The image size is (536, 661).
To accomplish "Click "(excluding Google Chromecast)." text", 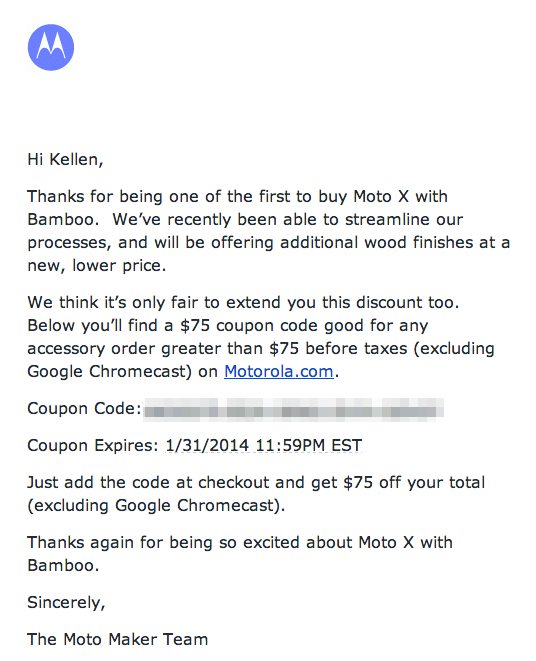I will pyautogui.click(x=156, y=505).
